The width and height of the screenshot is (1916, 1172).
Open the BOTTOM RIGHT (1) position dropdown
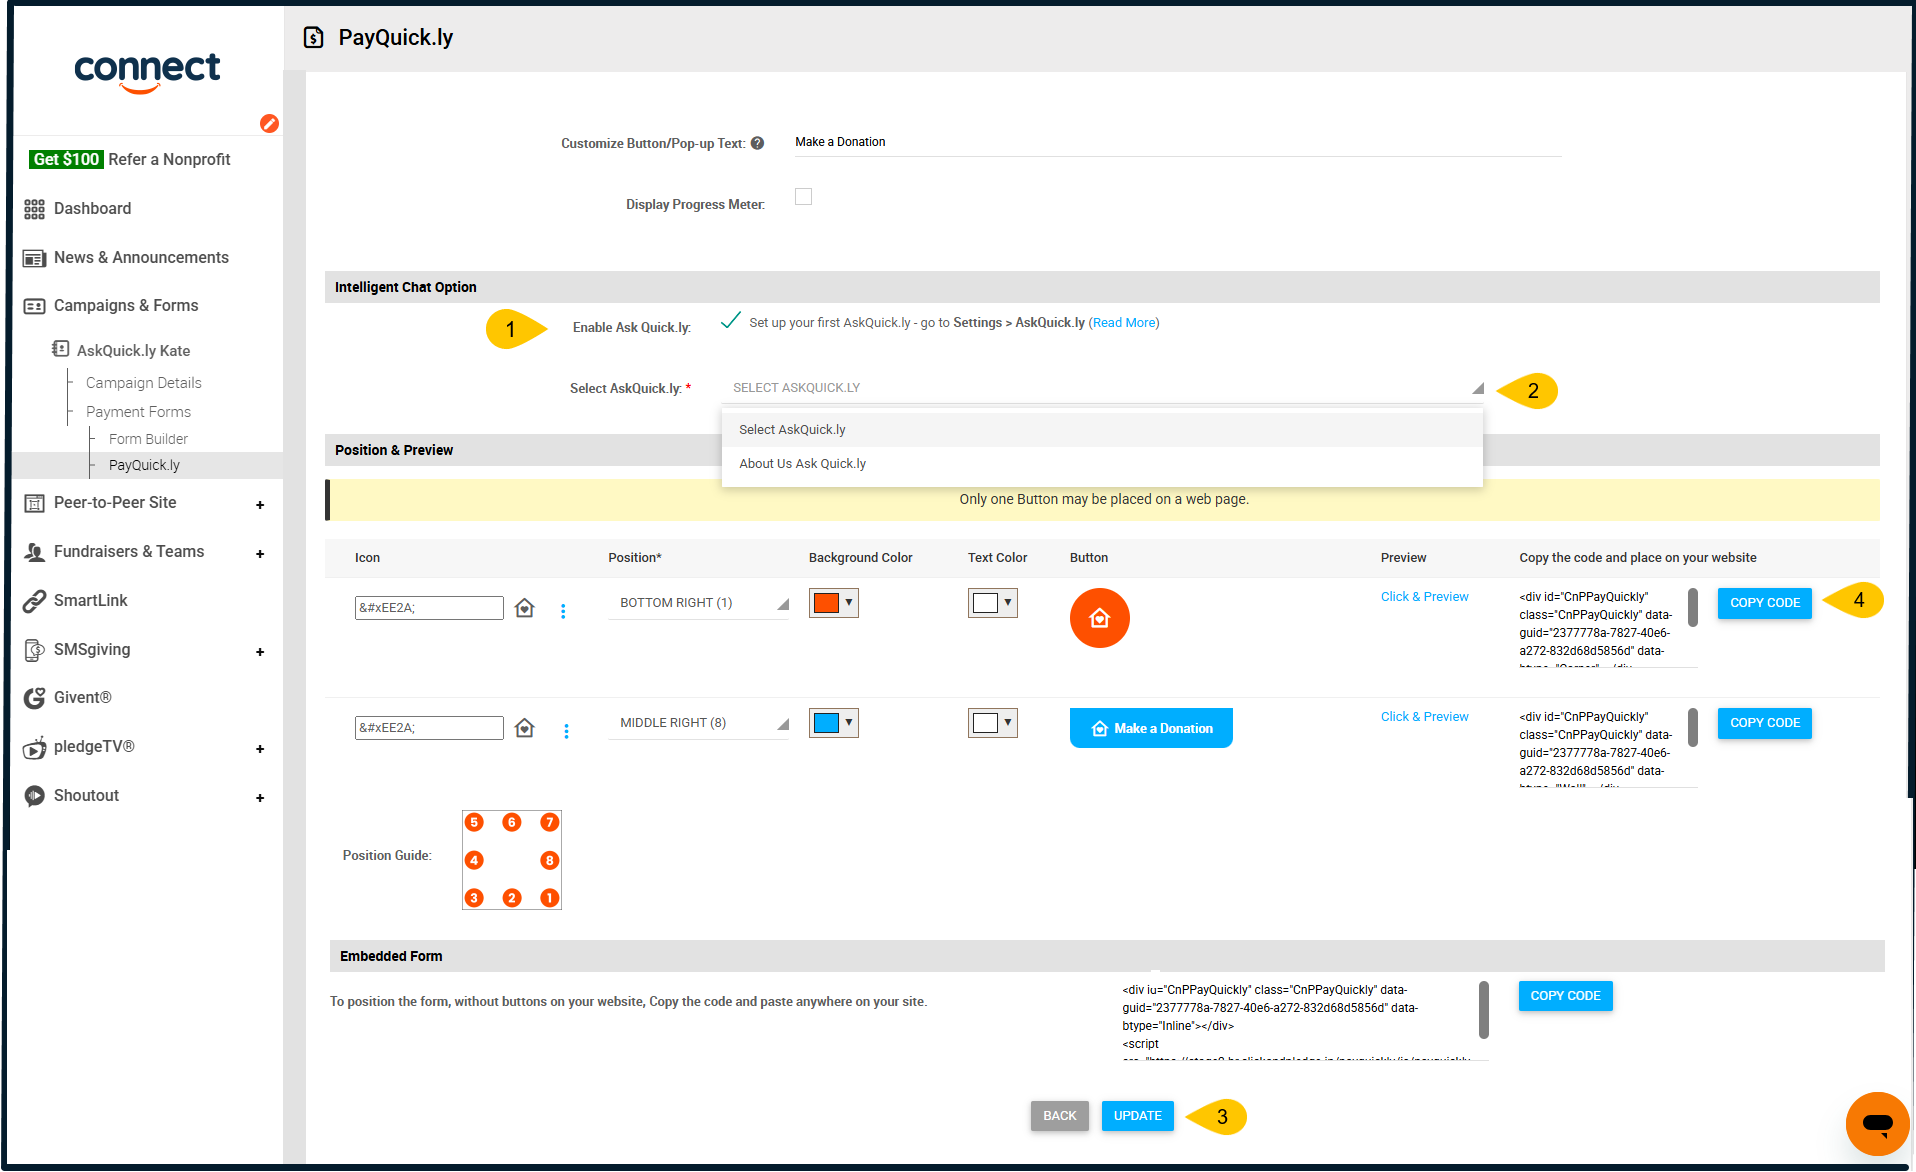(699, 603)
